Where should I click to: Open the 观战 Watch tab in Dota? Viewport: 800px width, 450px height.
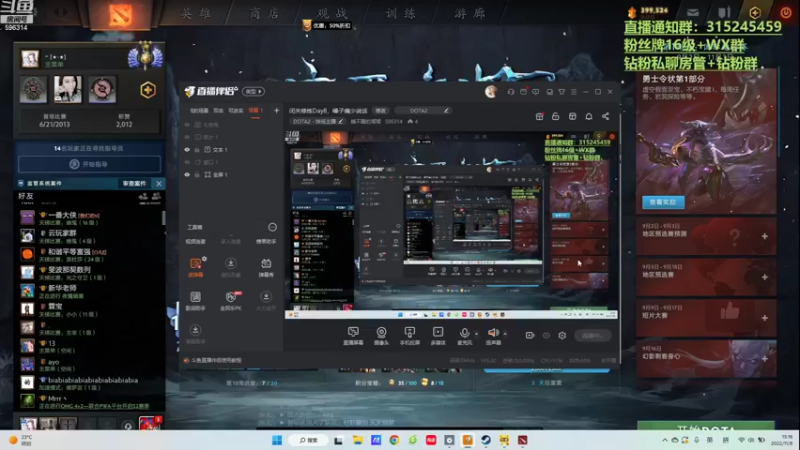pos(332,13)
